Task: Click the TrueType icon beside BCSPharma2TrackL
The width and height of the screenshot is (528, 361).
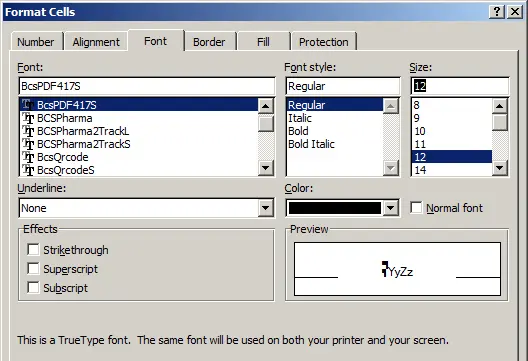Action: pyautogui.click(x=28, y=131)
